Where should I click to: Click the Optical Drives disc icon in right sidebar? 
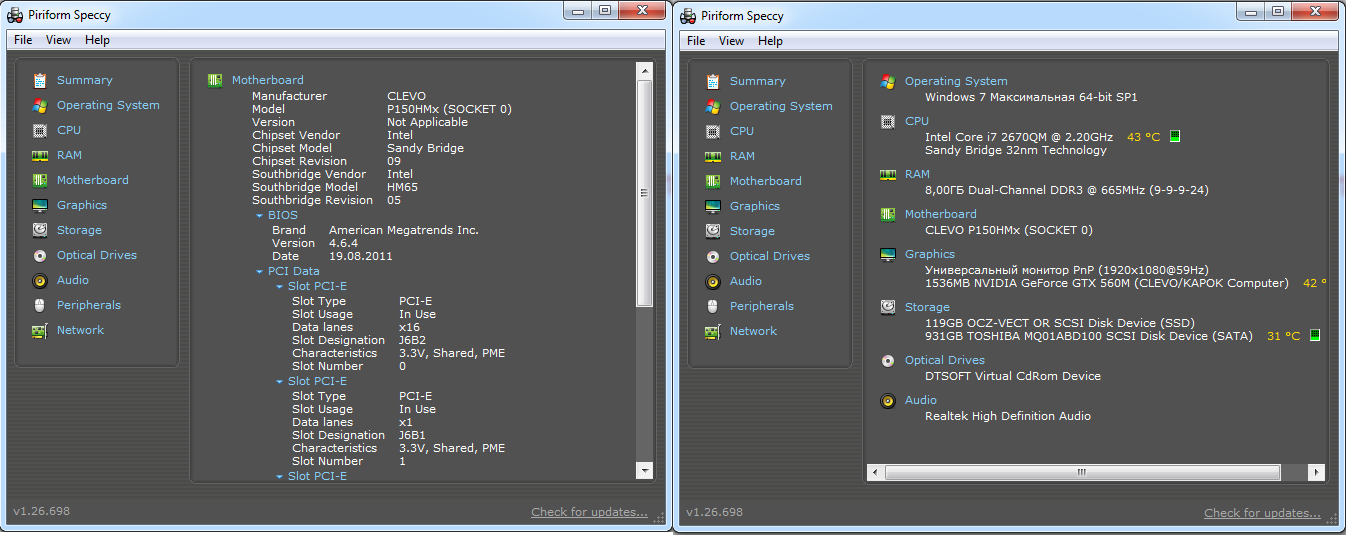(713, 256)
